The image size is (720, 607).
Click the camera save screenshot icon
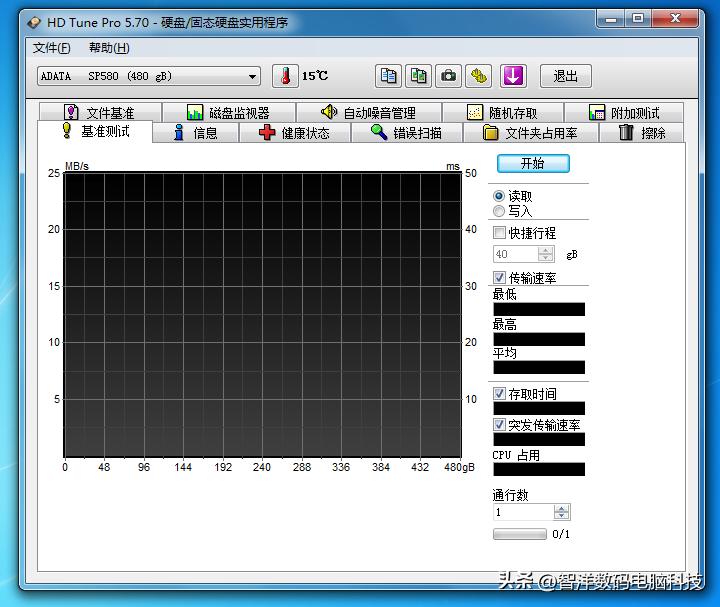click(x=449, y=76)
